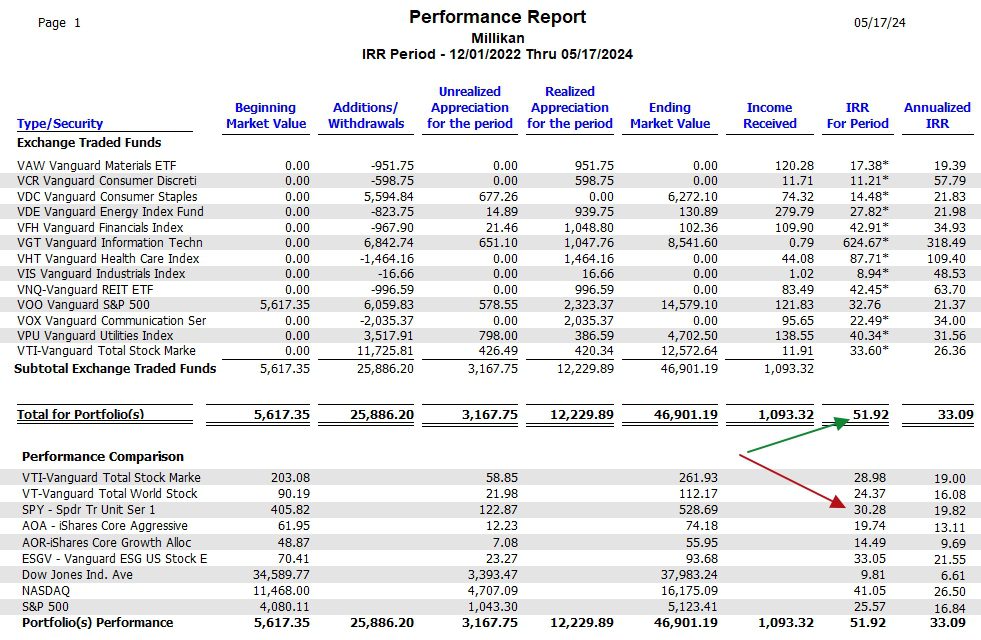Select the Dow Jones Ind. Ave row
The image size is (981, 640).
490,574
